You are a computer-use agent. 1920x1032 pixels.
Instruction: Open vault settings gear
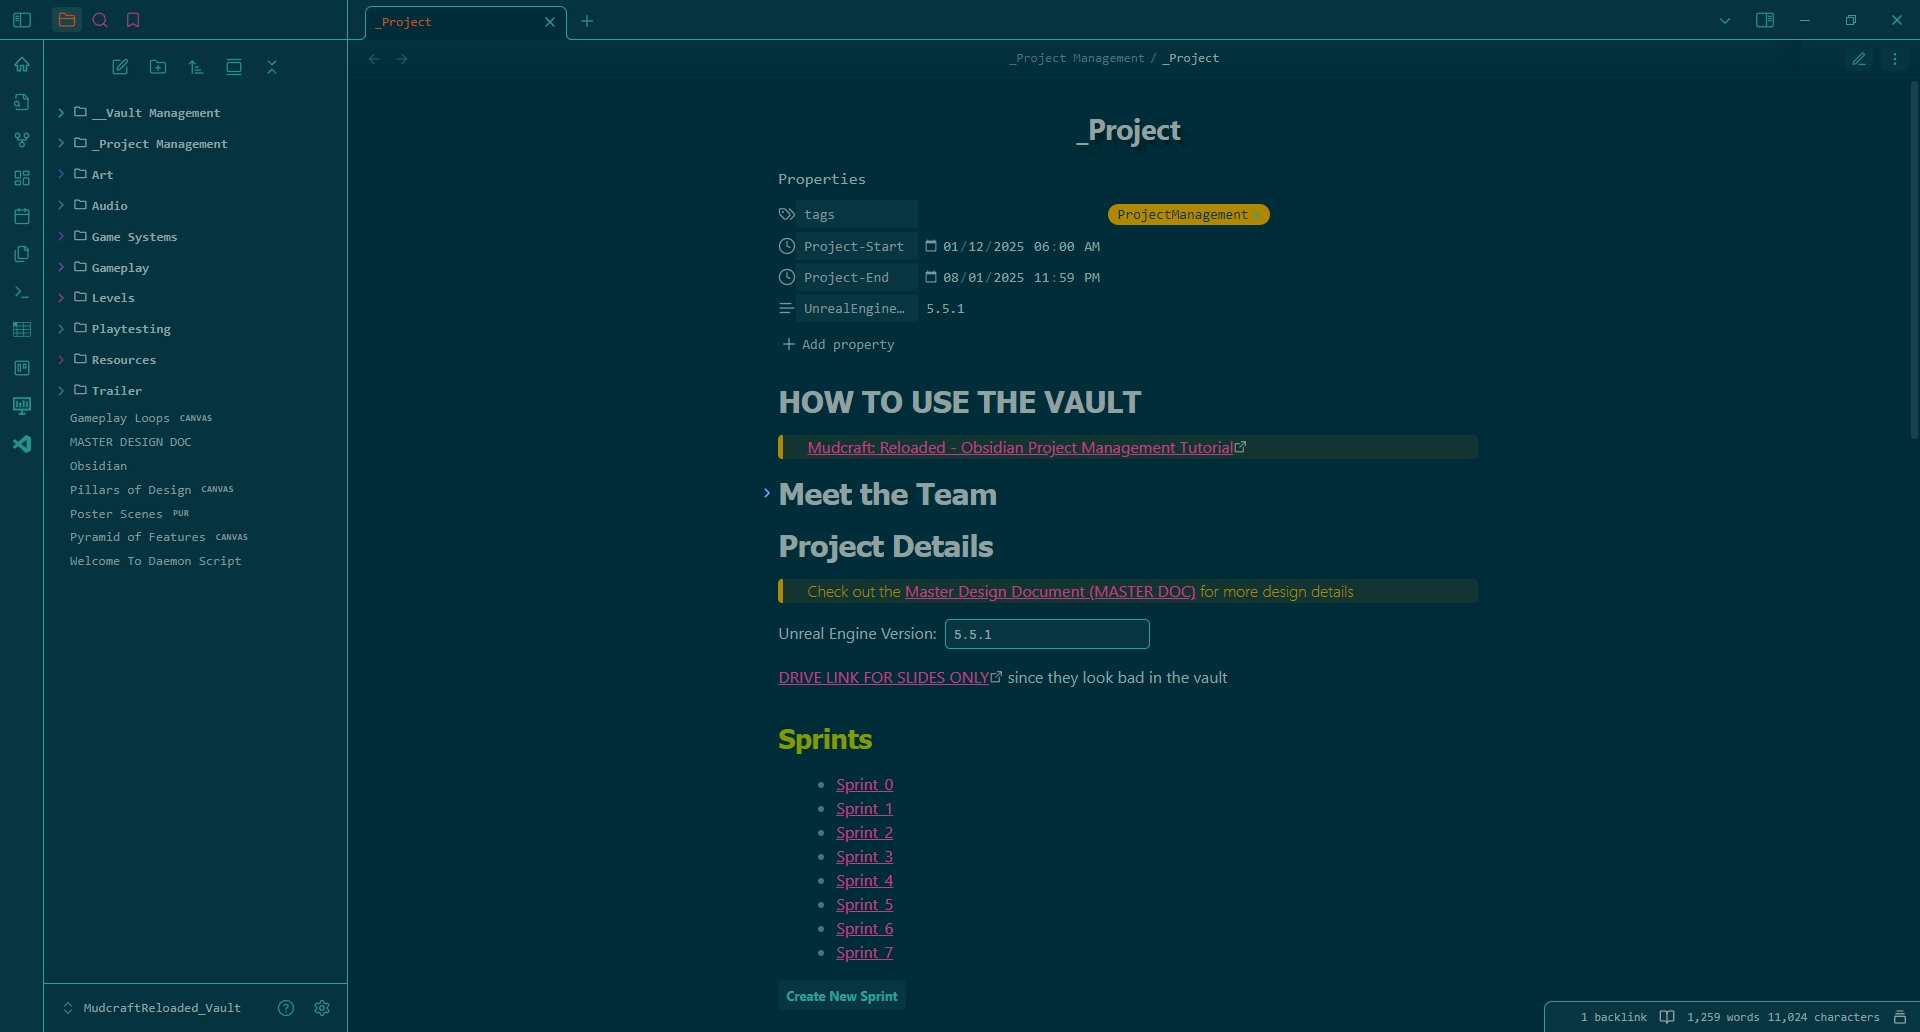point(322,1008)
